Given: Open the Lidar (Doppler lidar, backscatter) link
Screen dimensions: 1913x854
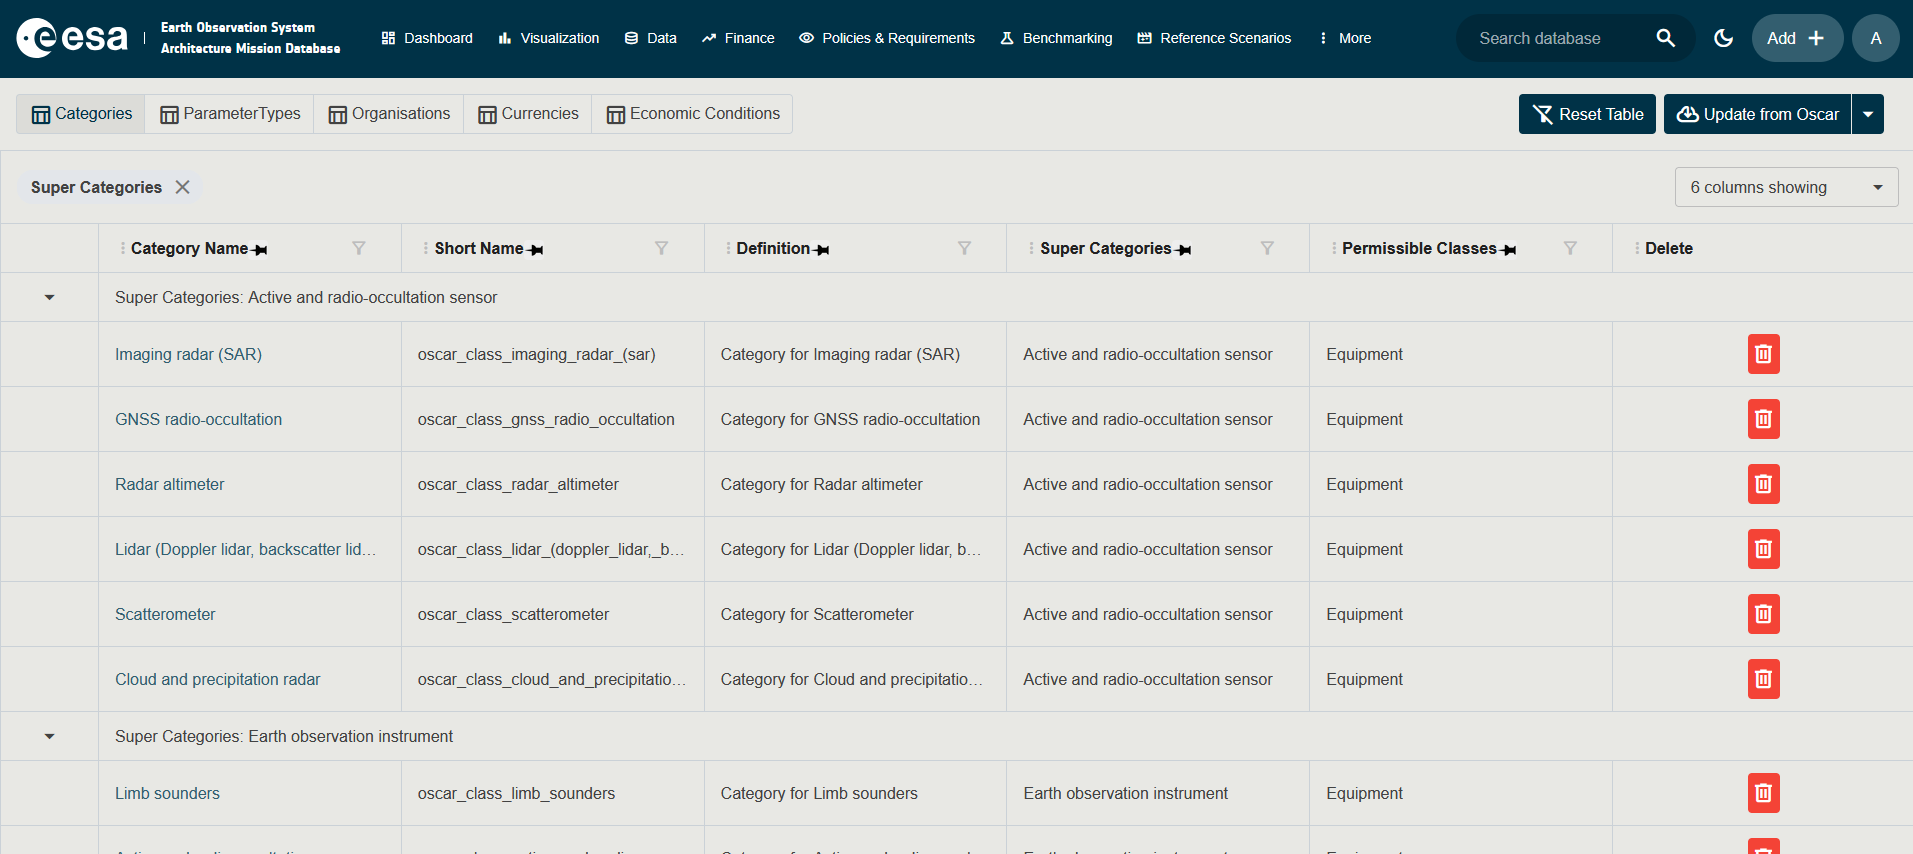Looking at the screenshot, I should pyautogui.click(x=245, y=549).
